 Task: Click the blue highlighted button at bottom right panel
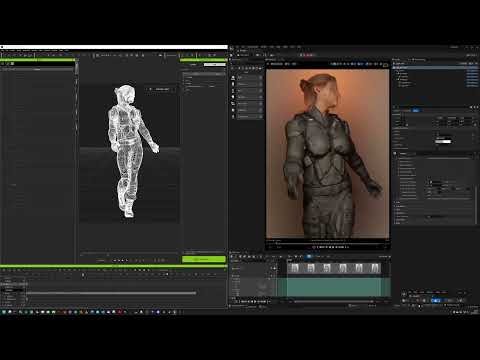coord(436,300)
